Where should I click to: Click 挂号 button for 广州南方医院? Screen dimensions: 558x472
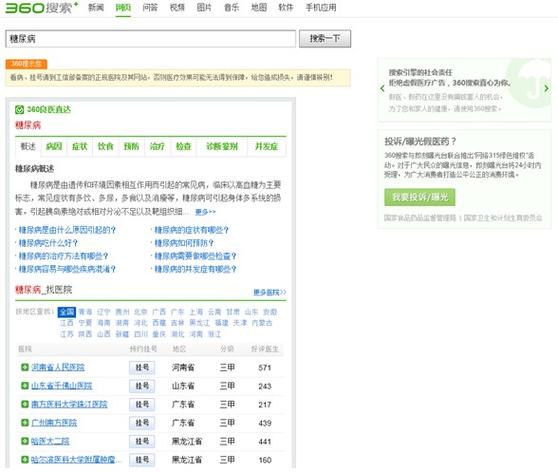coord(142,423)
